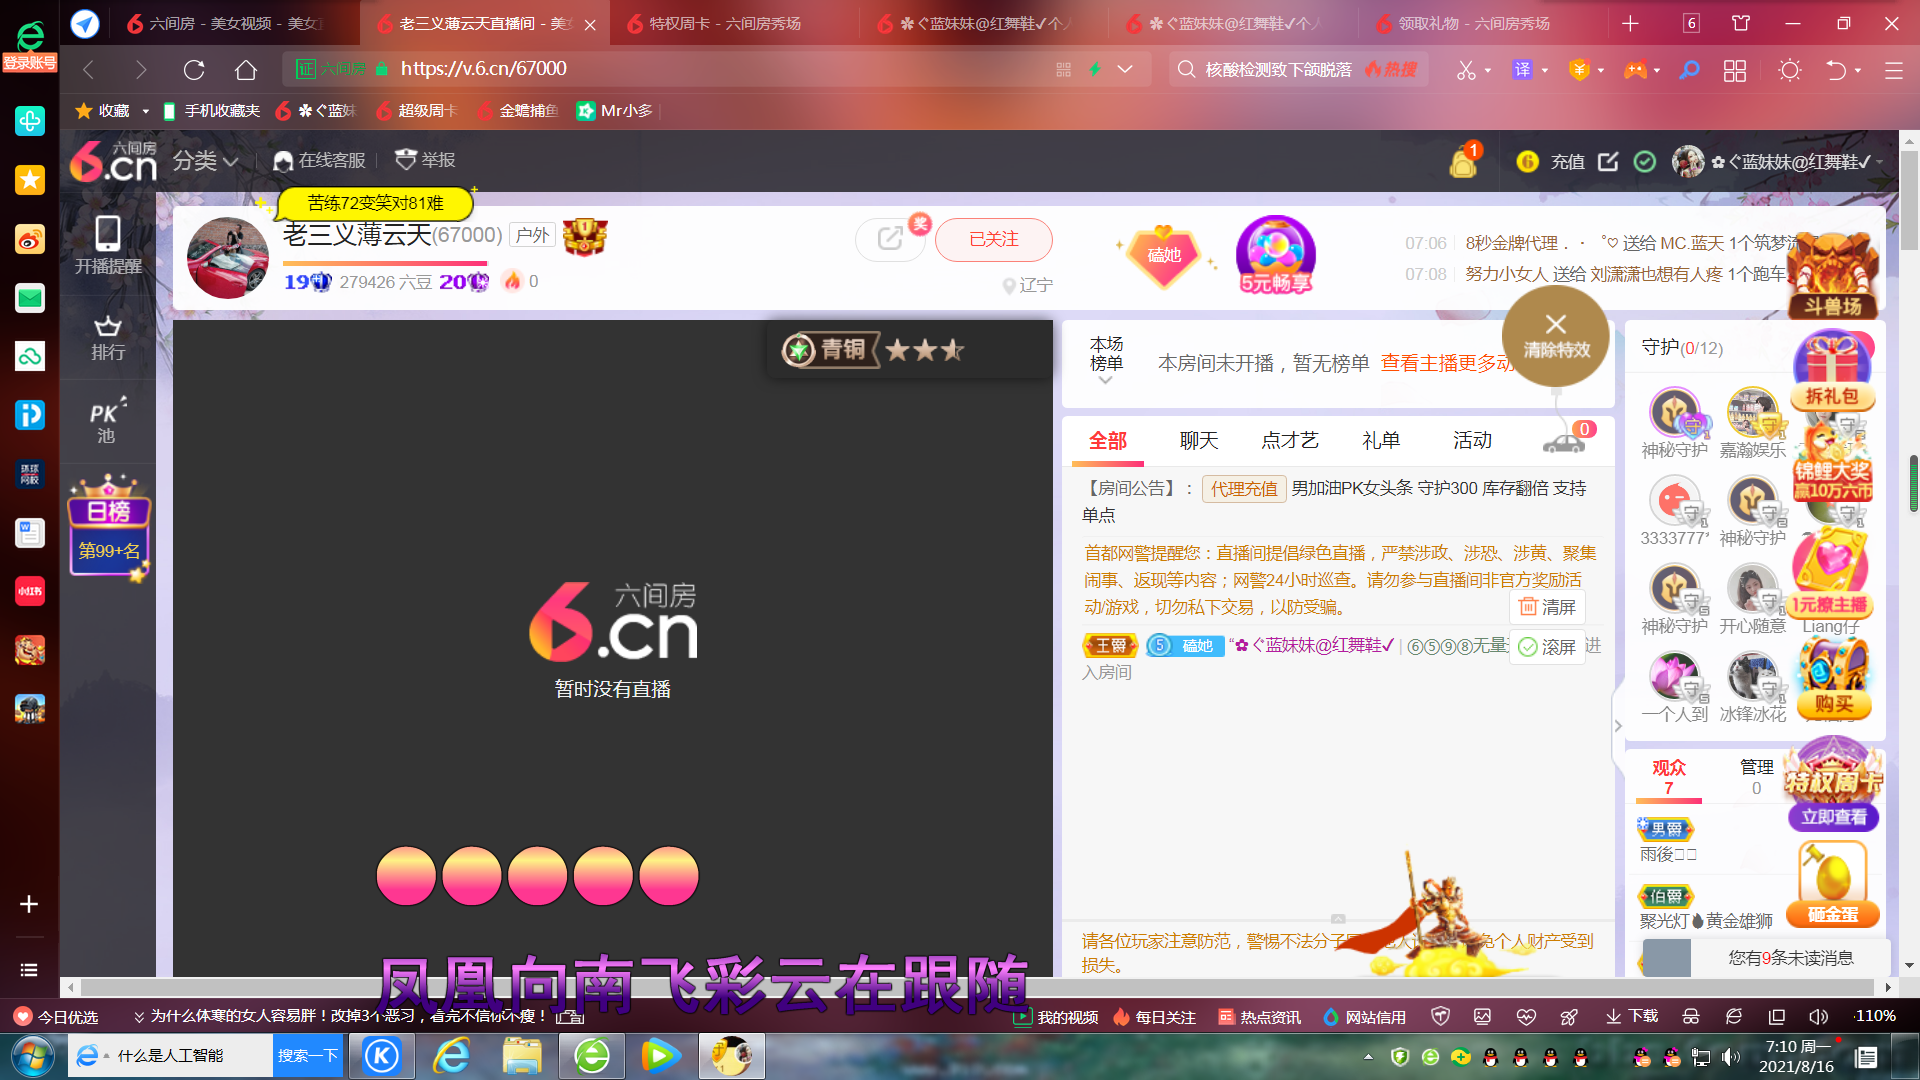1920x1080 pixels.
Task: Click the 购买 purchase icon
Action: tap(1833, 679)
